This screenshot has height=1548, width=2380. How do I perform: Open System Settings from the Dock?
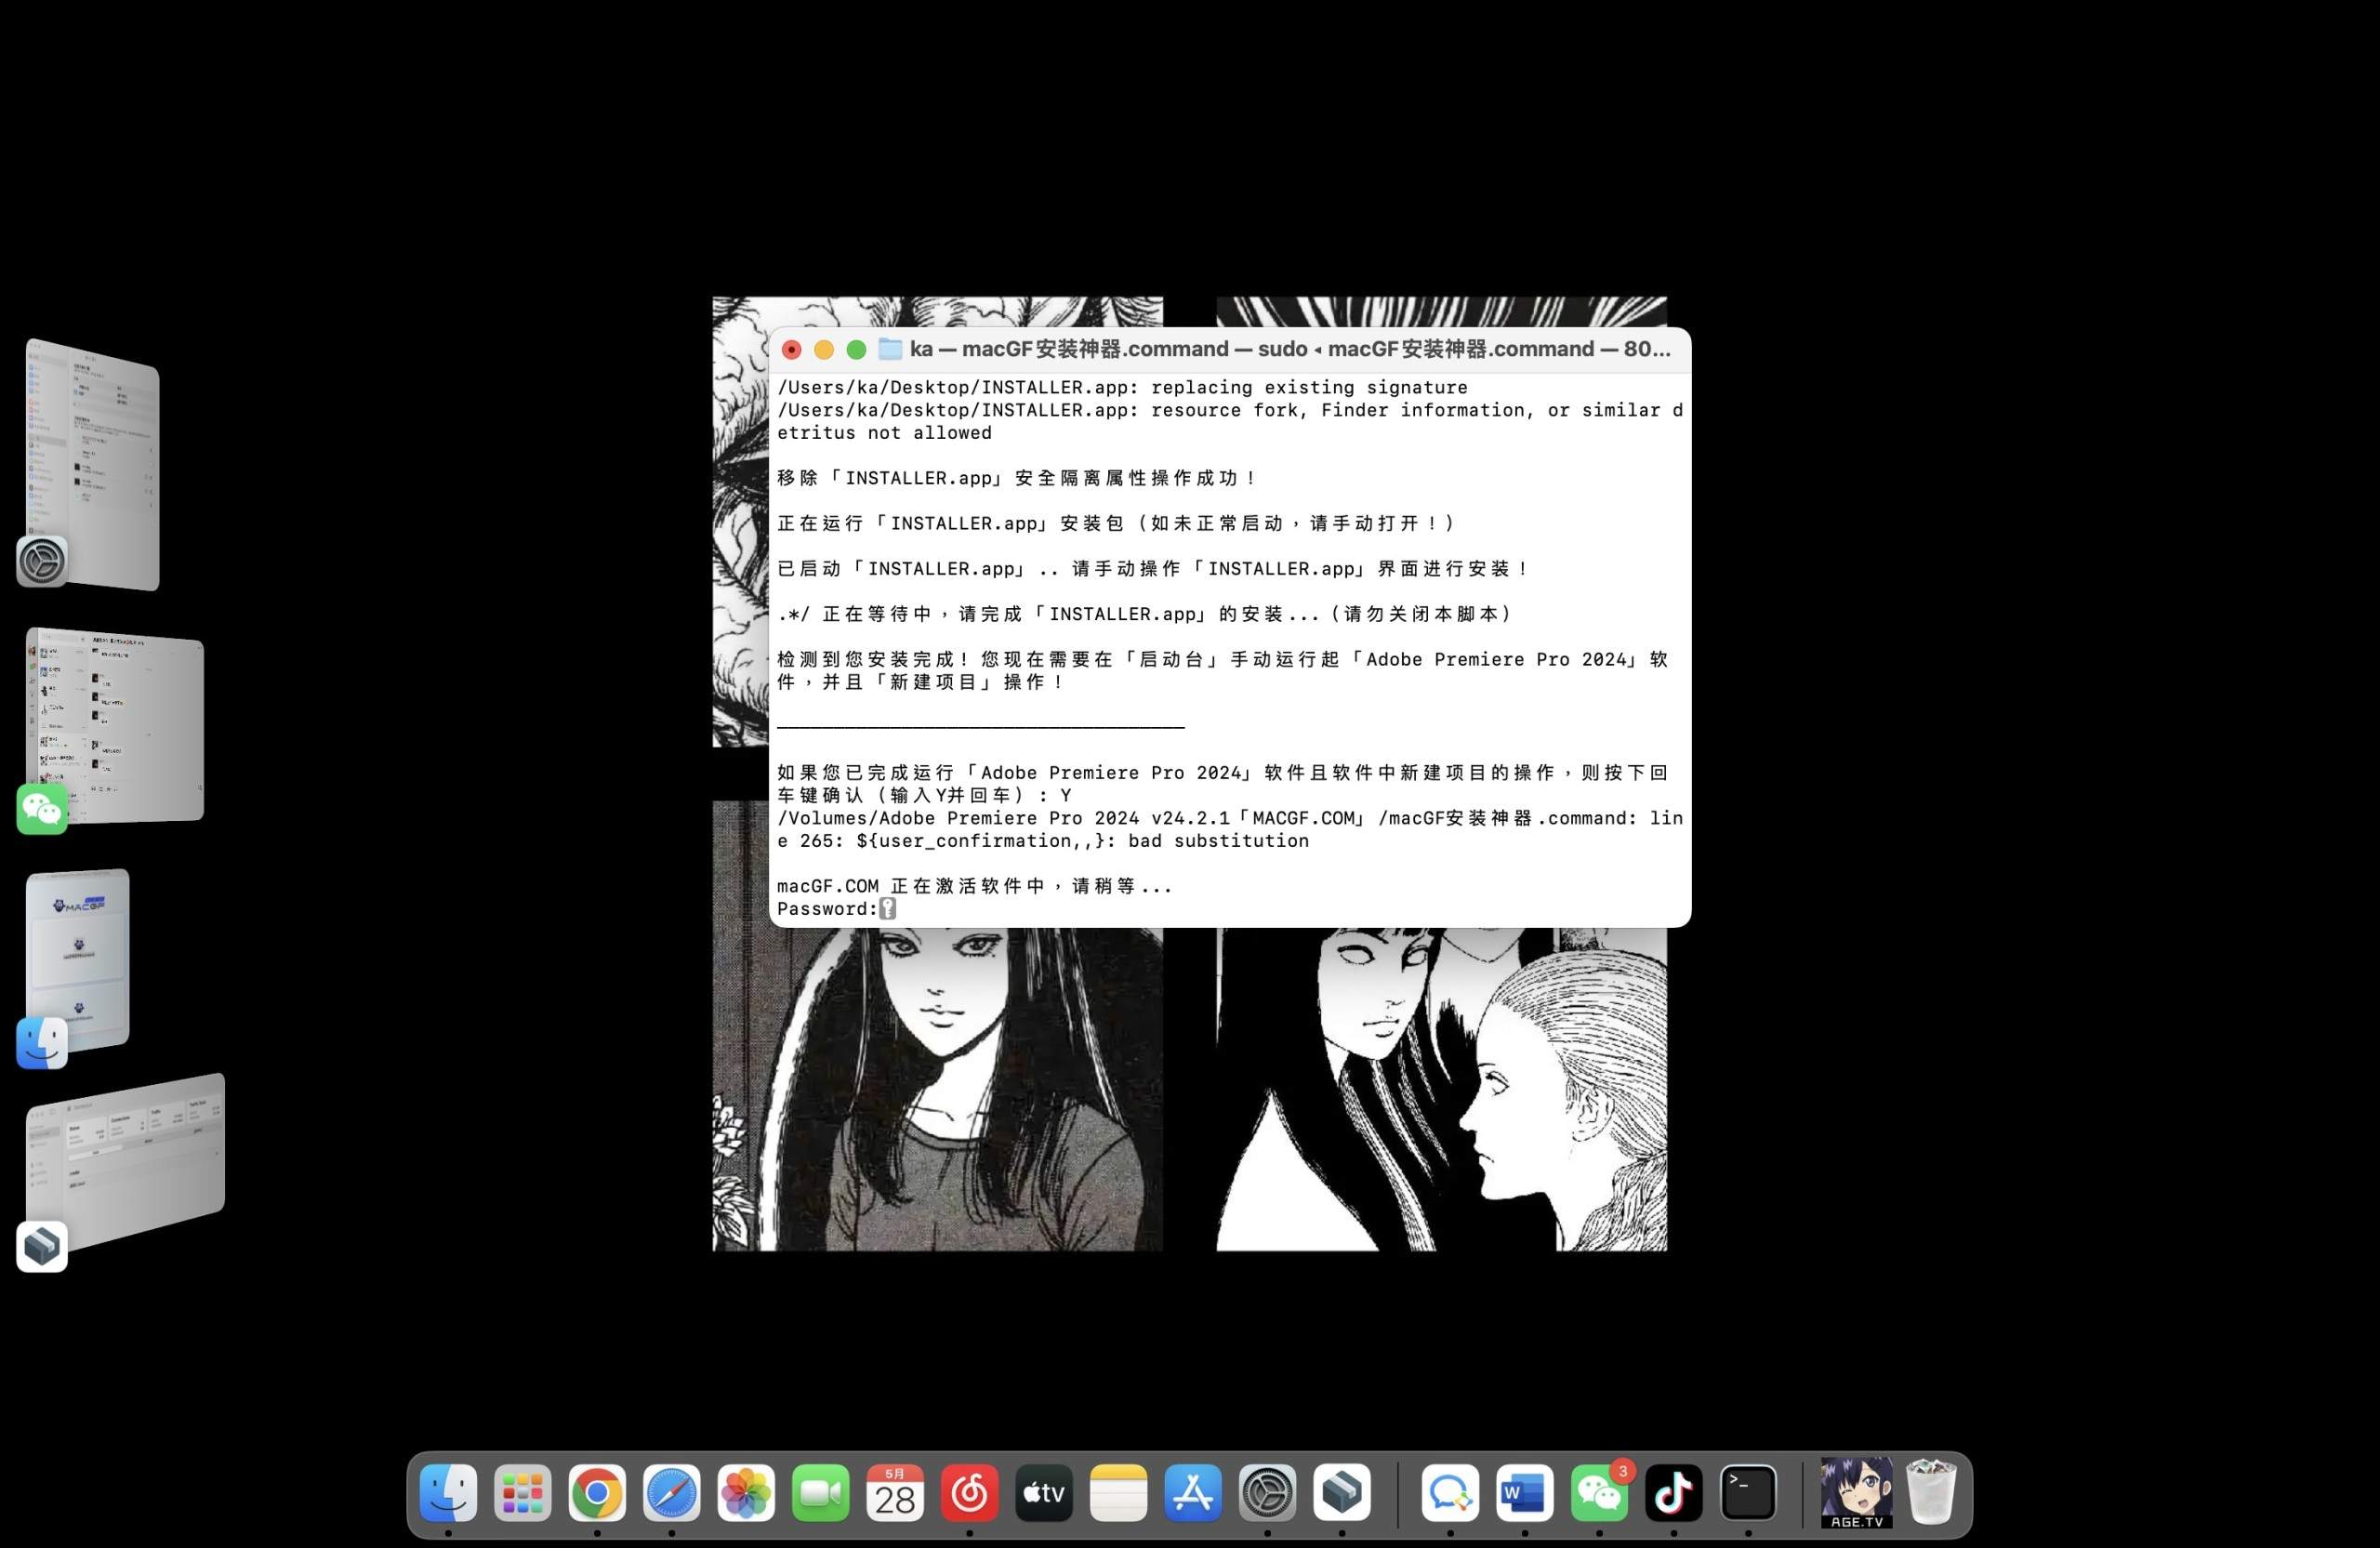point(1267,1494)
